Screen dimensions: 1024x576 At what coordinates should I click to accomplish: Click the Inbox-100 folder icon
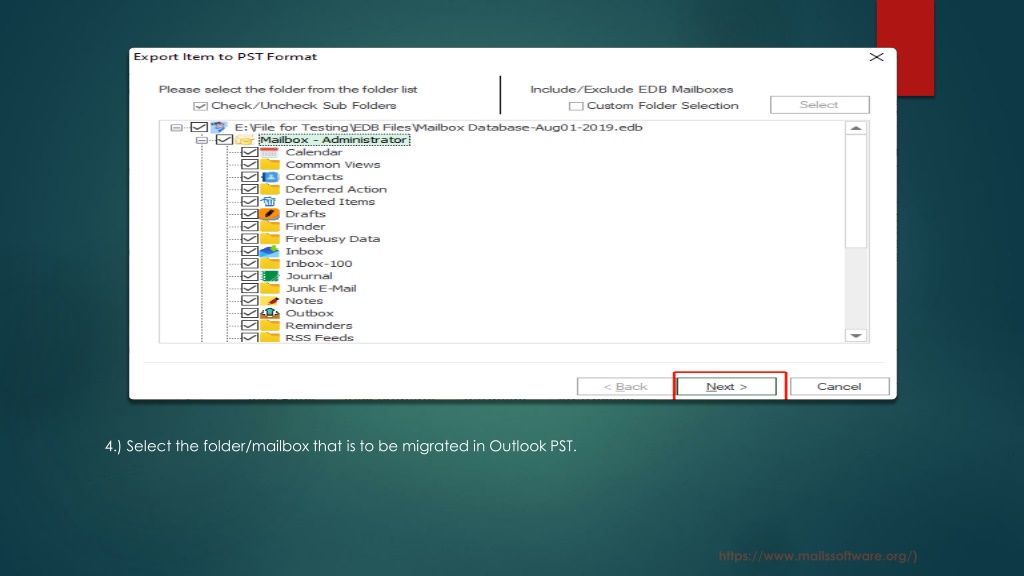coord(269,264)
